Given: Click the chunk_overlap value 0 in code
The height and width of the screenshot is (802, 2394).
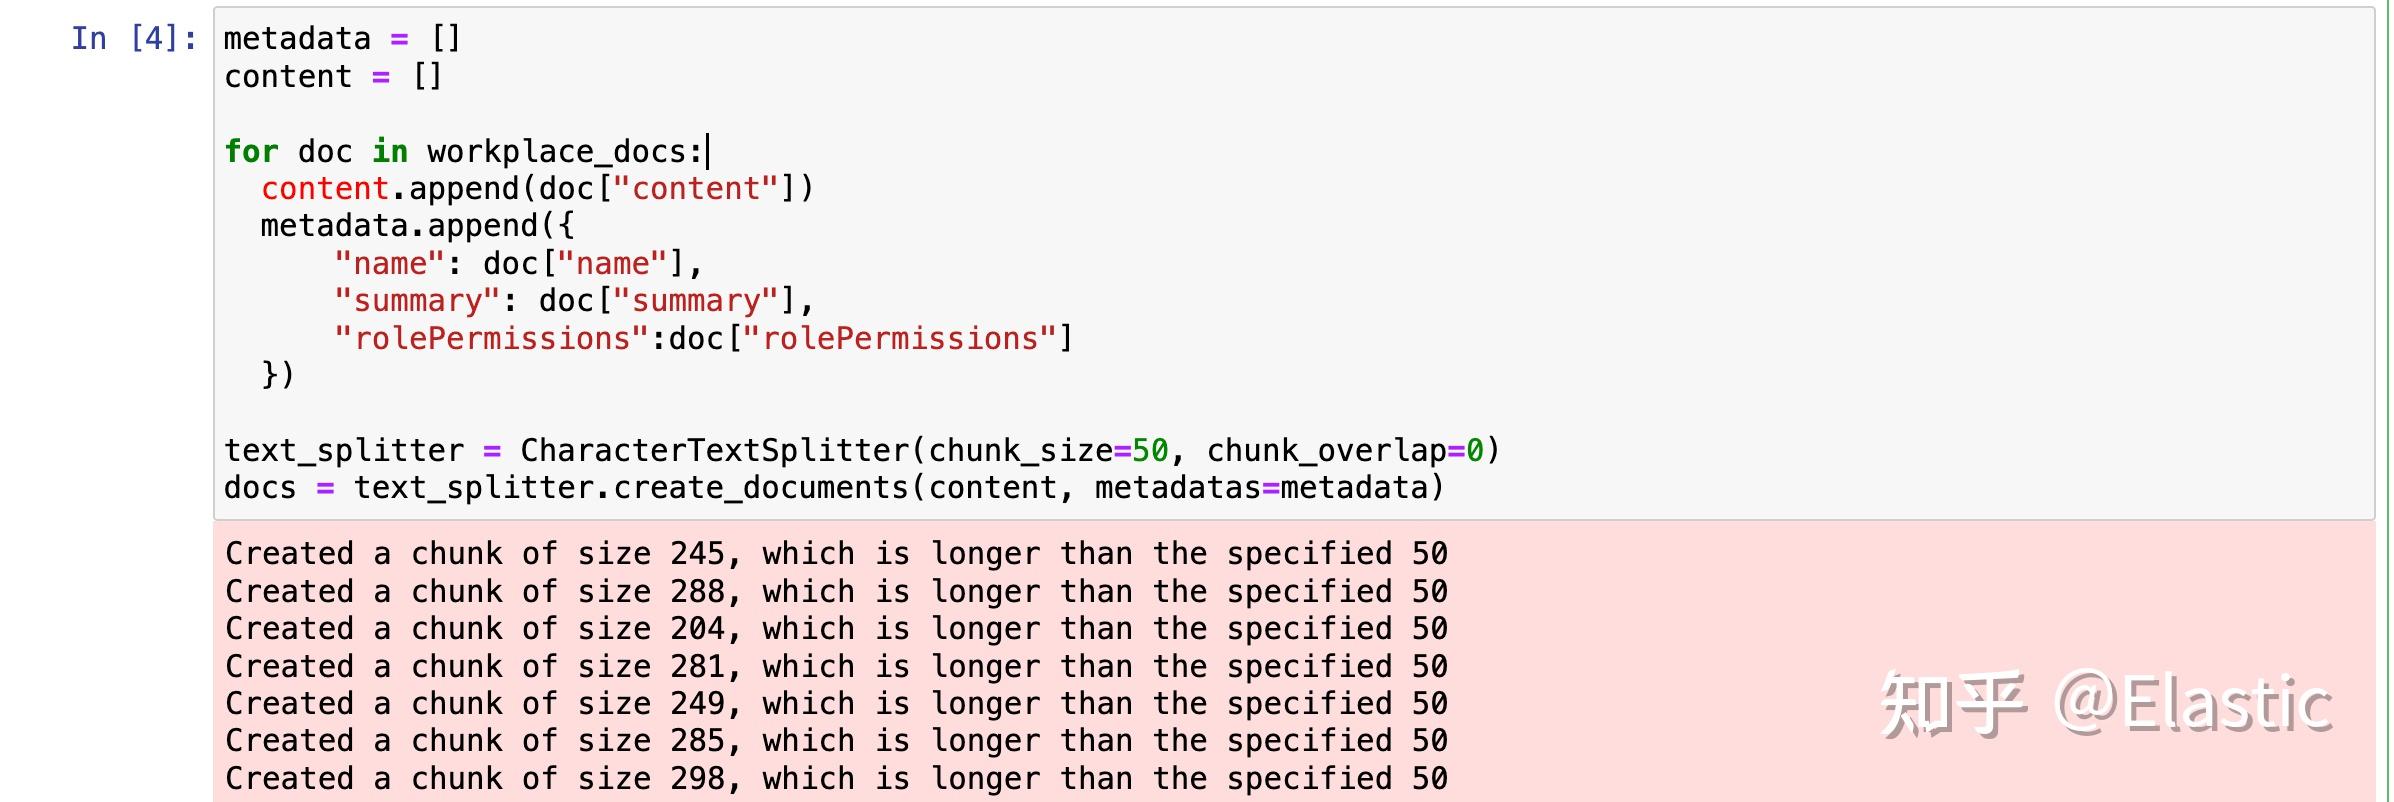Looking at the screenshot, I should pyautogui.click(x=1473, y=451).
